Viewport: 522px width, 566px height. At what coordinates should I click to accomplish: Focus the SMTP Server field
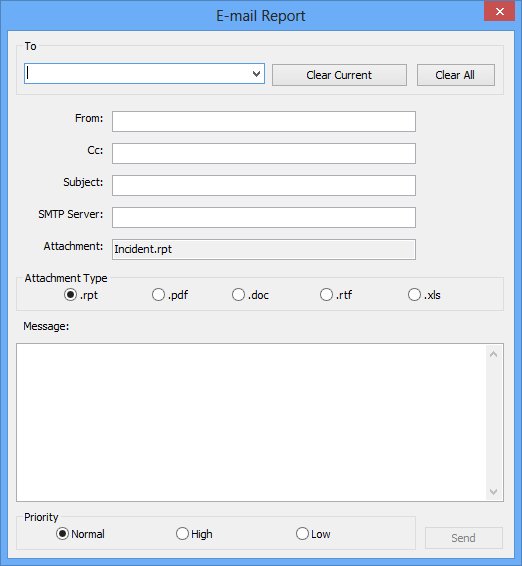click(x=264, y=217)
